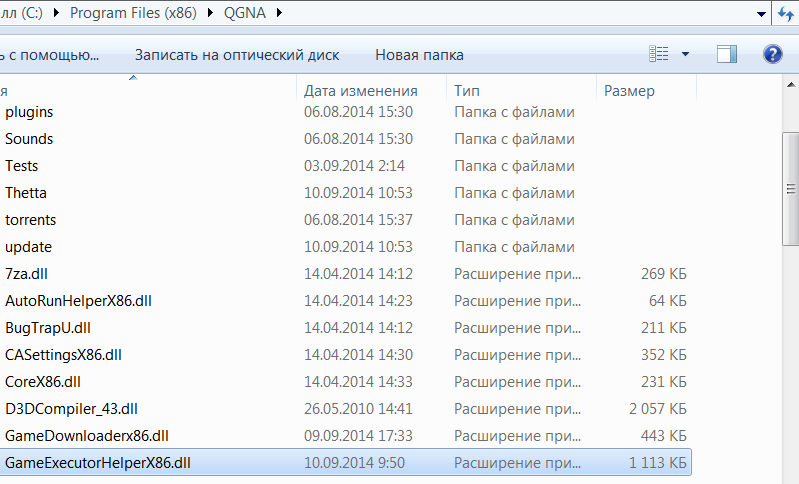Sort by 'Тип' column header
This screenshot has width=799, height=484.
coord(467,91)
